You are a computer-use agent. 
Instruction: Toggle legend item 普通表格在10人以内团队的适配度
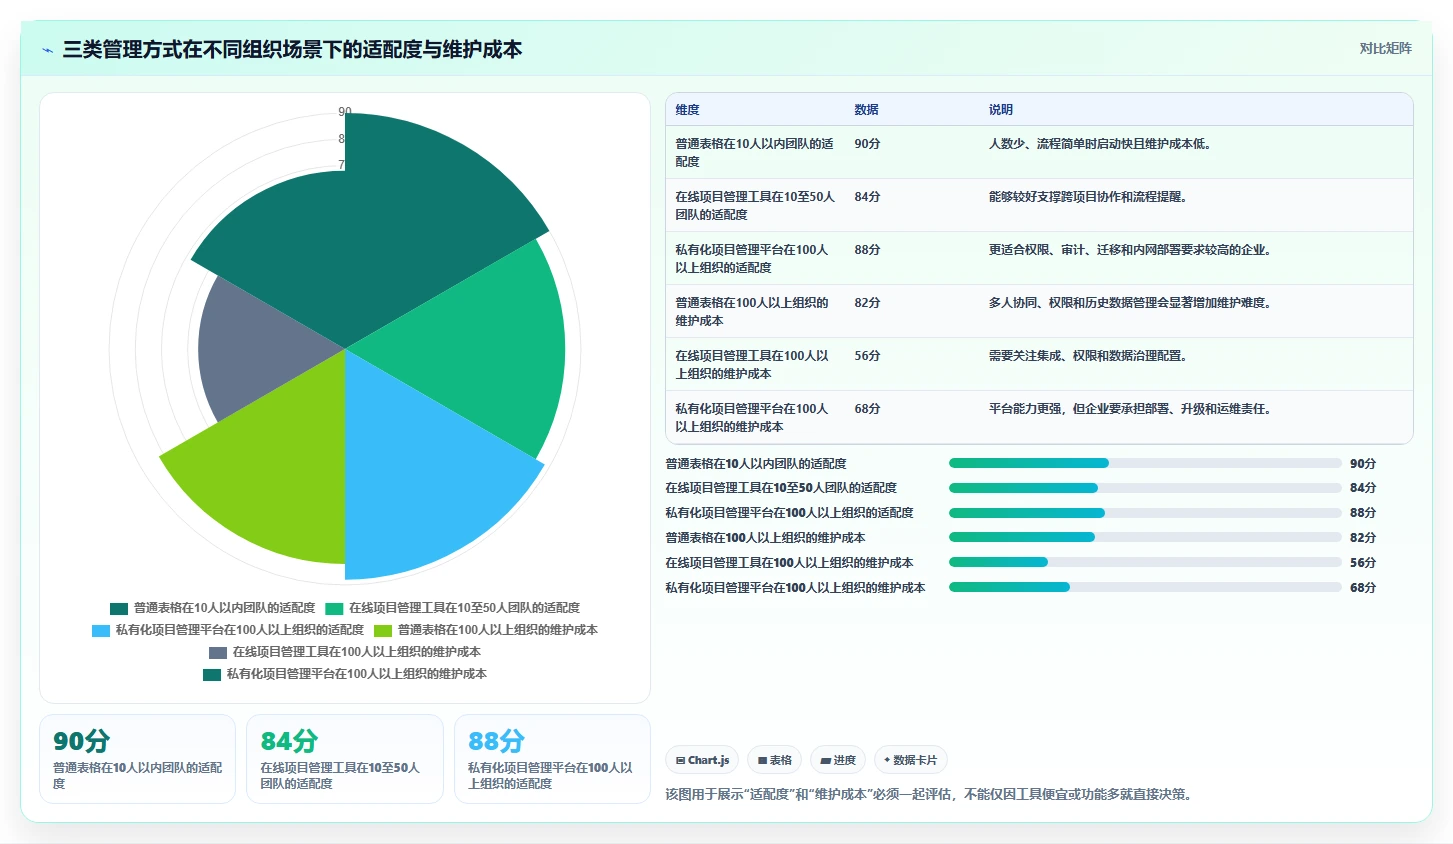(212, 608)
